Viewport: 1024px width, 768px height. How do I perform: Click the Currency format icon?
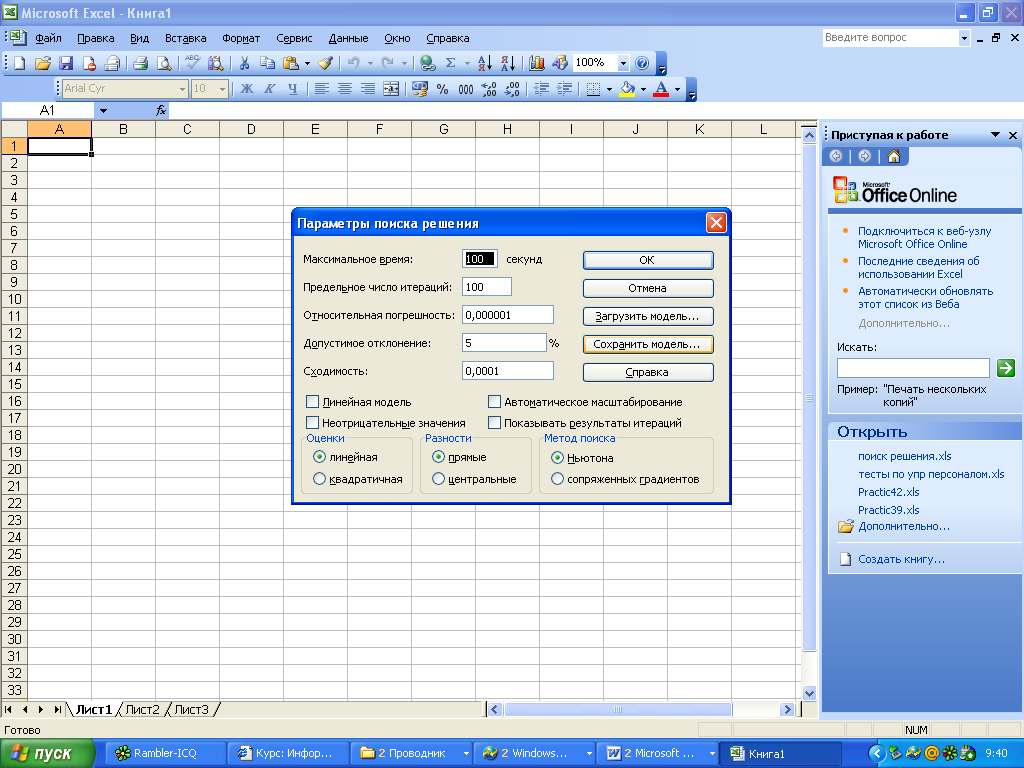[419, 89]
